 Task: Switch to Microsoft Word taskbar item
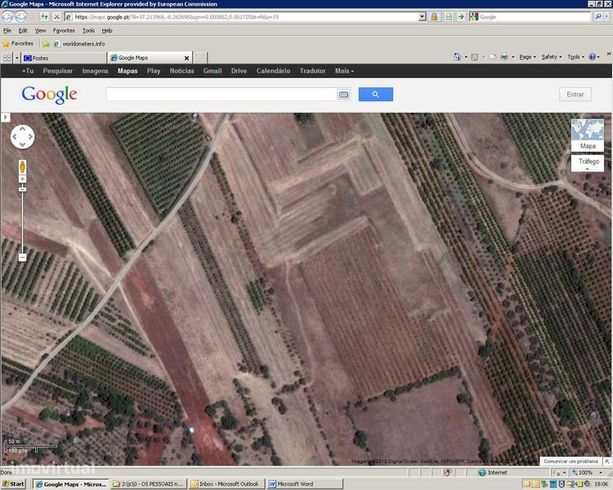pyautogui.click(x=304, y=484)
